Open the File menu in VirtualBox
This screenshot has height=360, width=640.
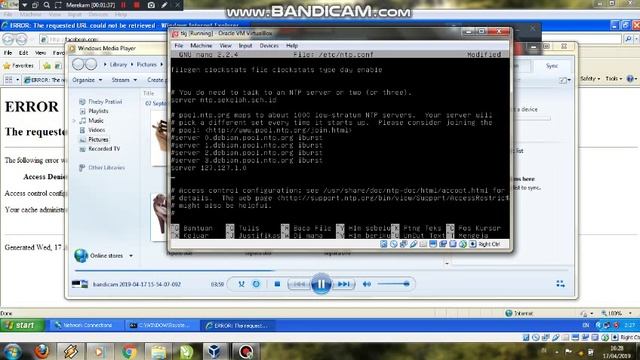click(179, 45)
